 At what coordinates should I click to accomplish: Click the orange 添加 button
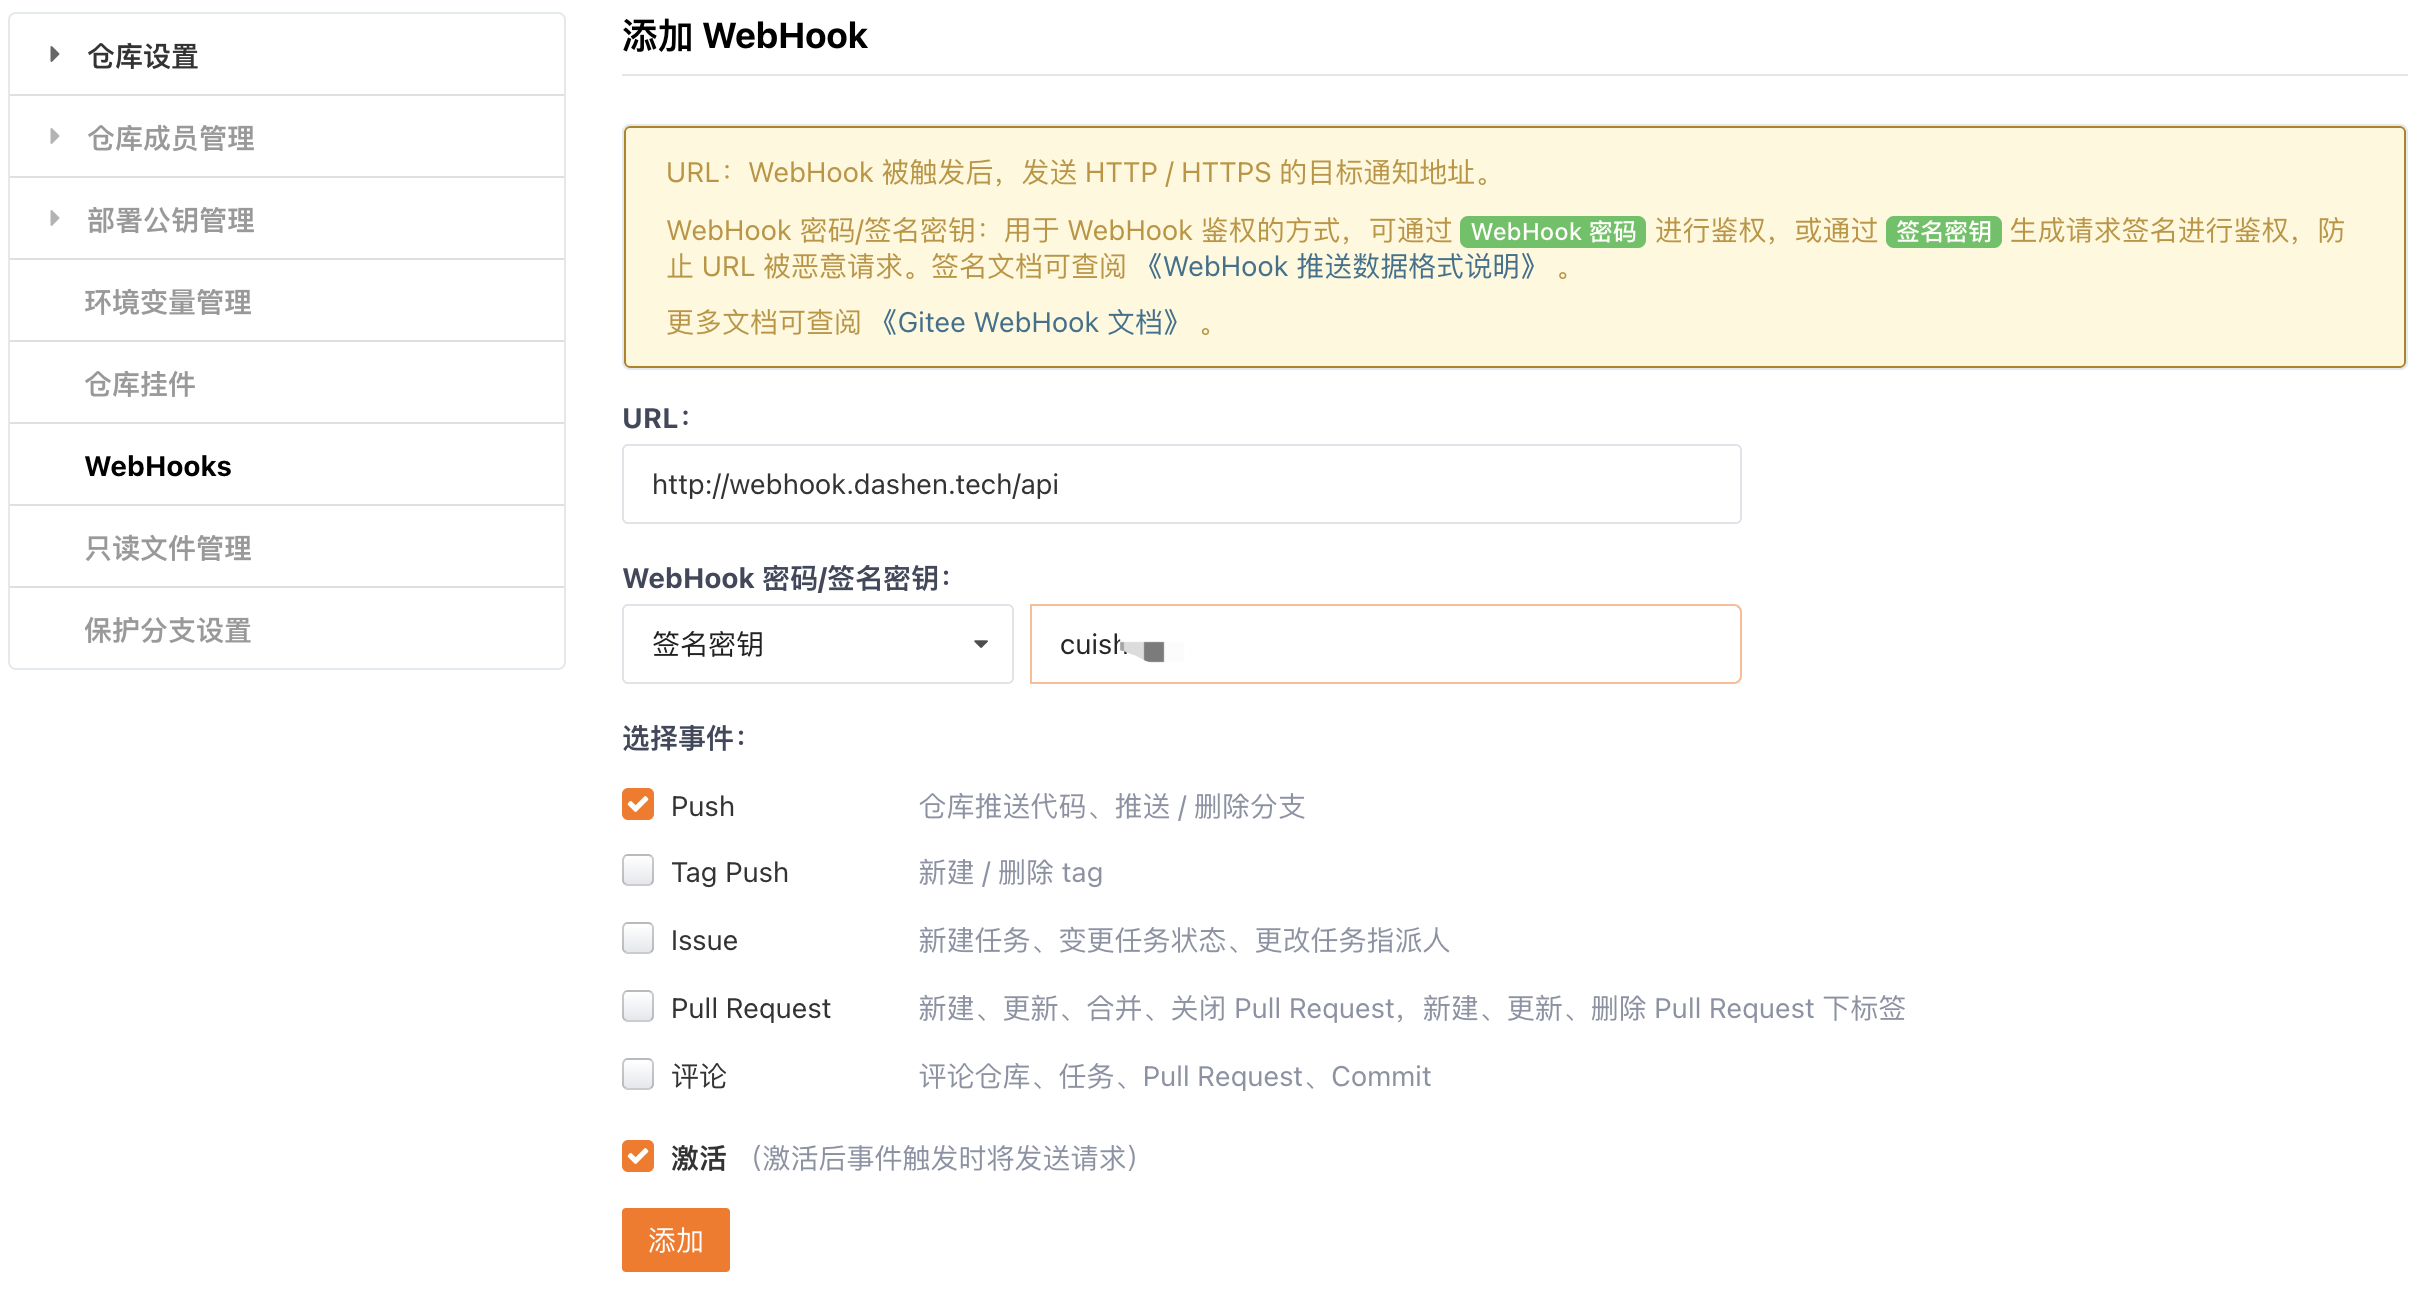click(x=675, y=1240)
